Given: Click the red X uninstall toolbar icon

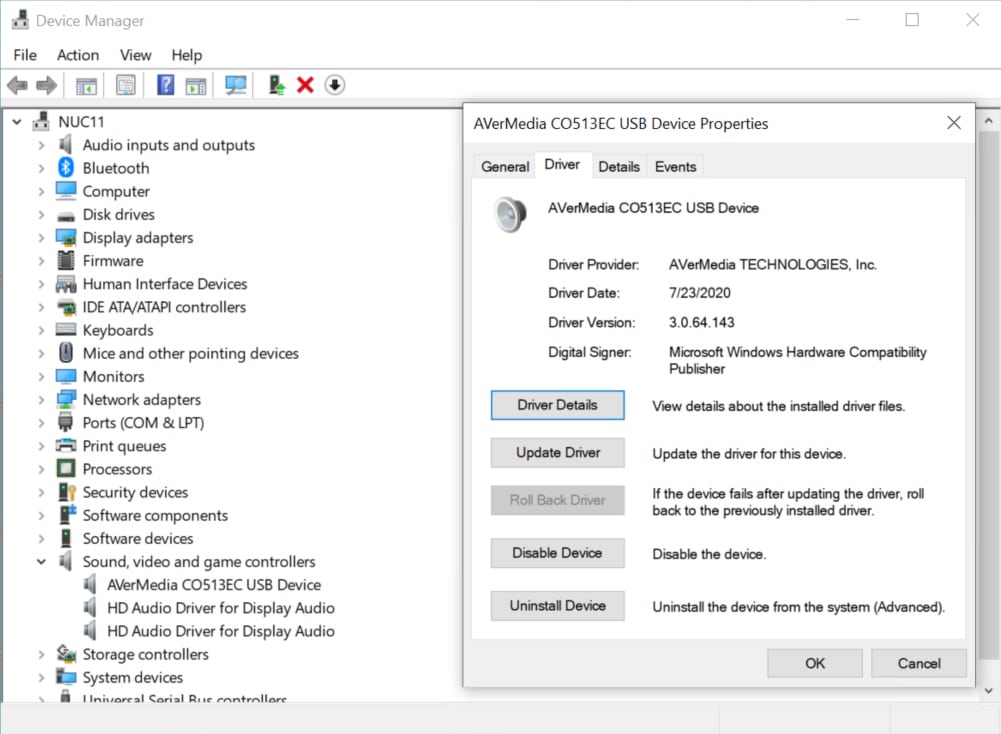Looking at the screenshot, I should pyautogui.click(x=305, y=85).
